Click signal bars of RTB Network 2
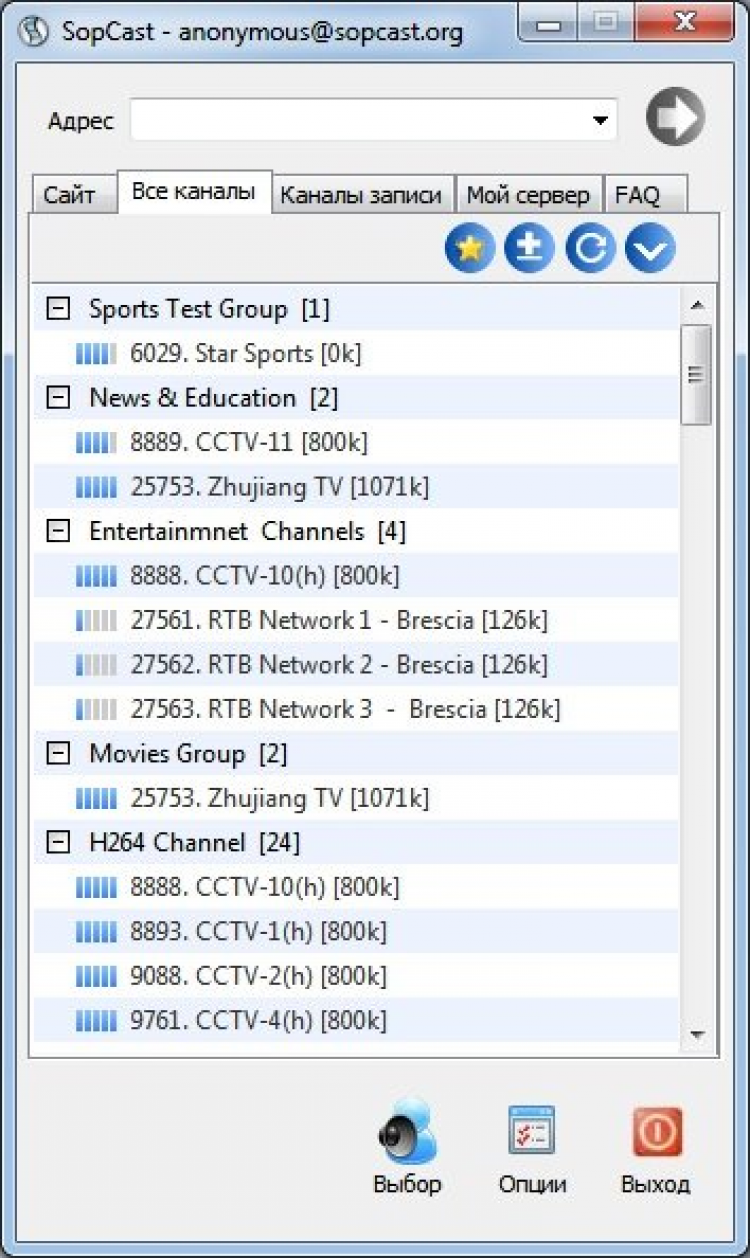 [96, 665]
